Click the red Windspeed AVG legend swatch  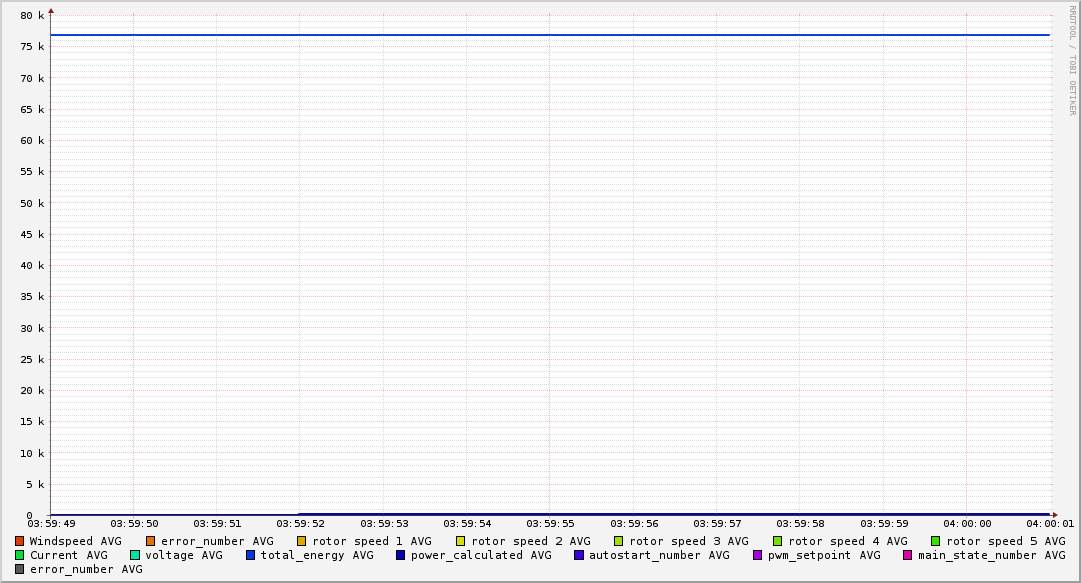pyautogui.click(x=19, y=541)
